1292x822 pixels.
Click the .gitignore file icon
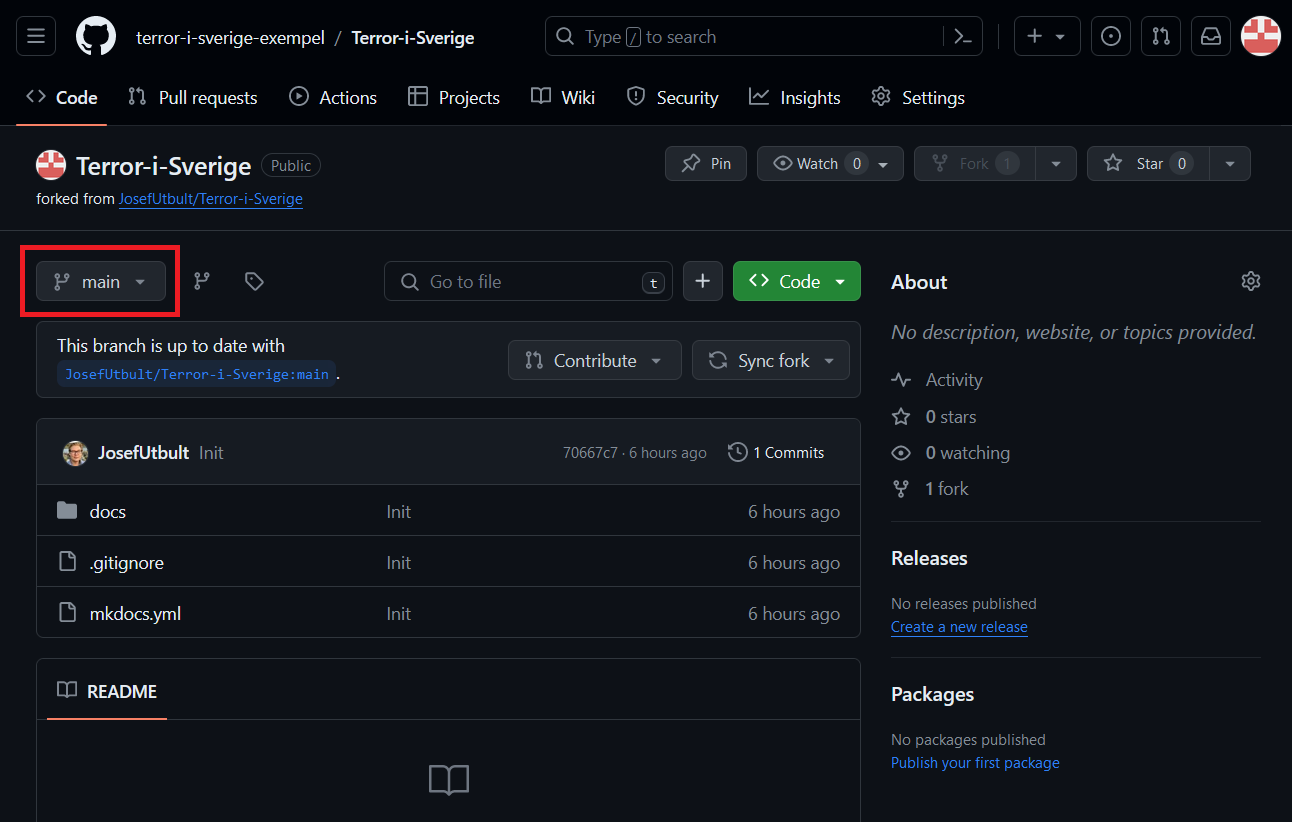click(x=67, y=562)
